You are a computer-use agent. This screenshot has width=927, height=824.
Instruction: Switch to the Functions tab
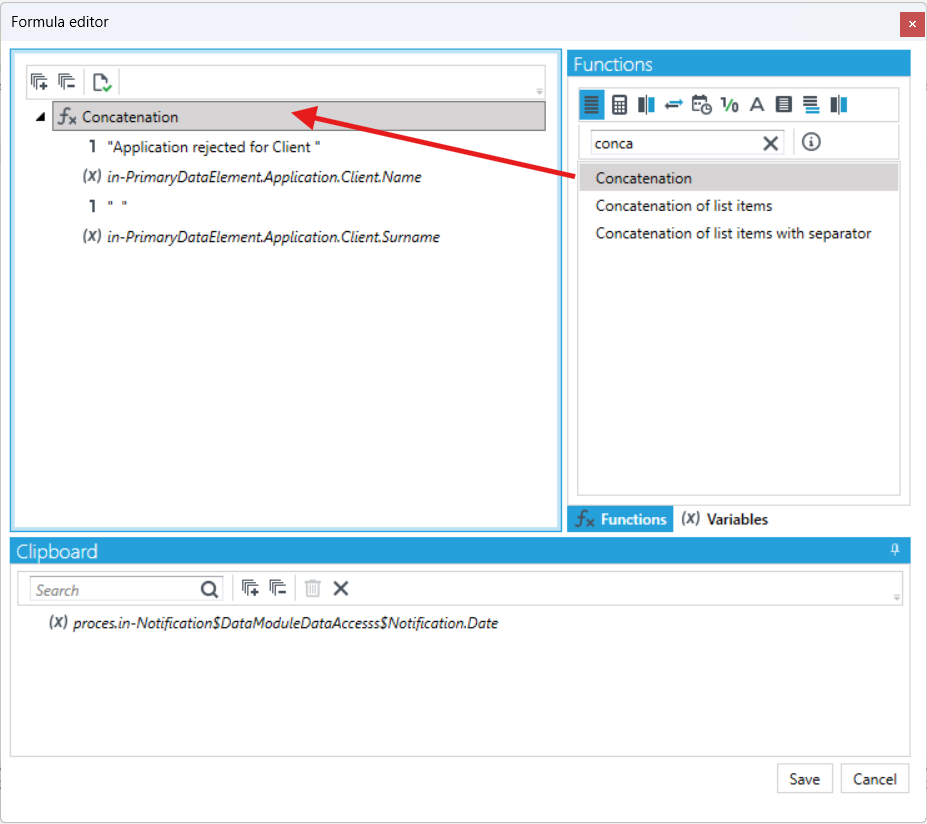(620, 519)
